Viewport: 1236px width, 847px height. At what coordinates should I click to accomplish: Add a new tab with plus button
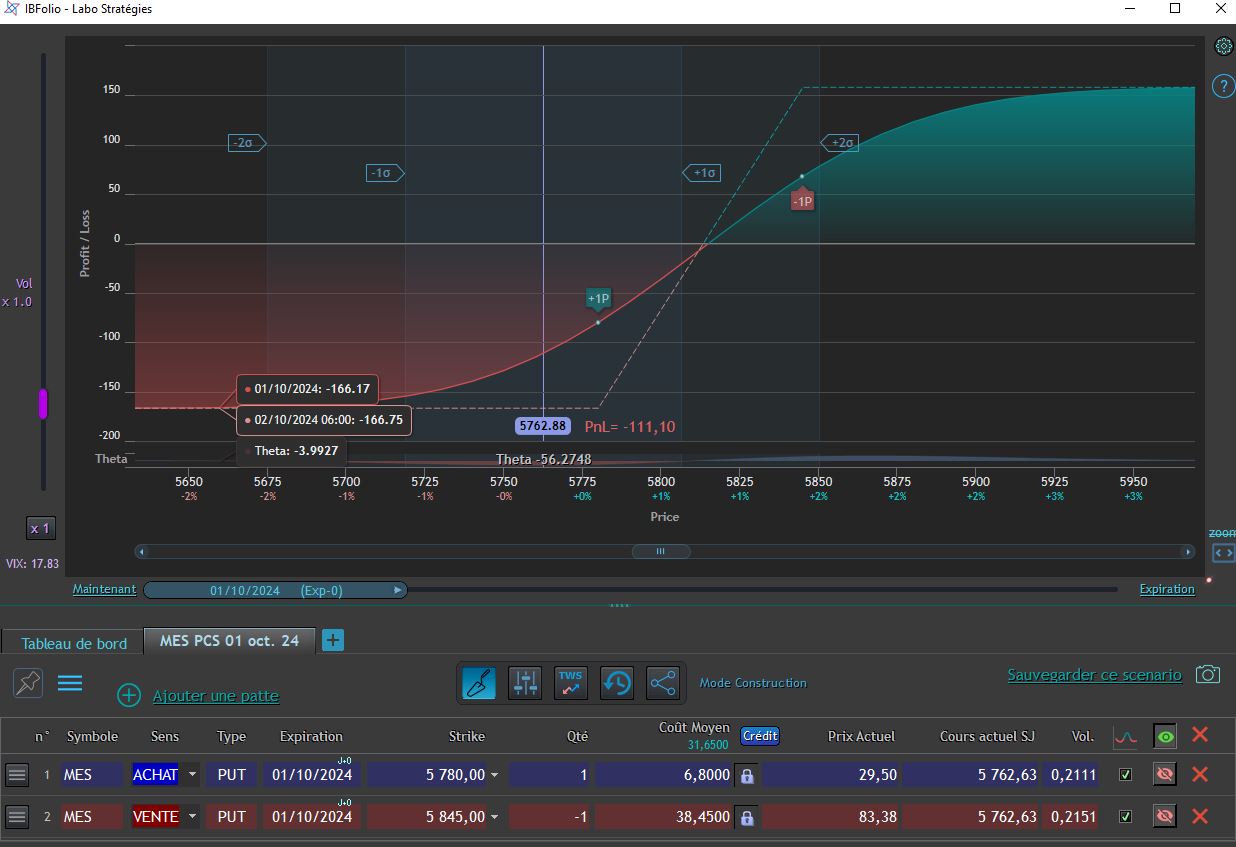(x=333, y=640)
